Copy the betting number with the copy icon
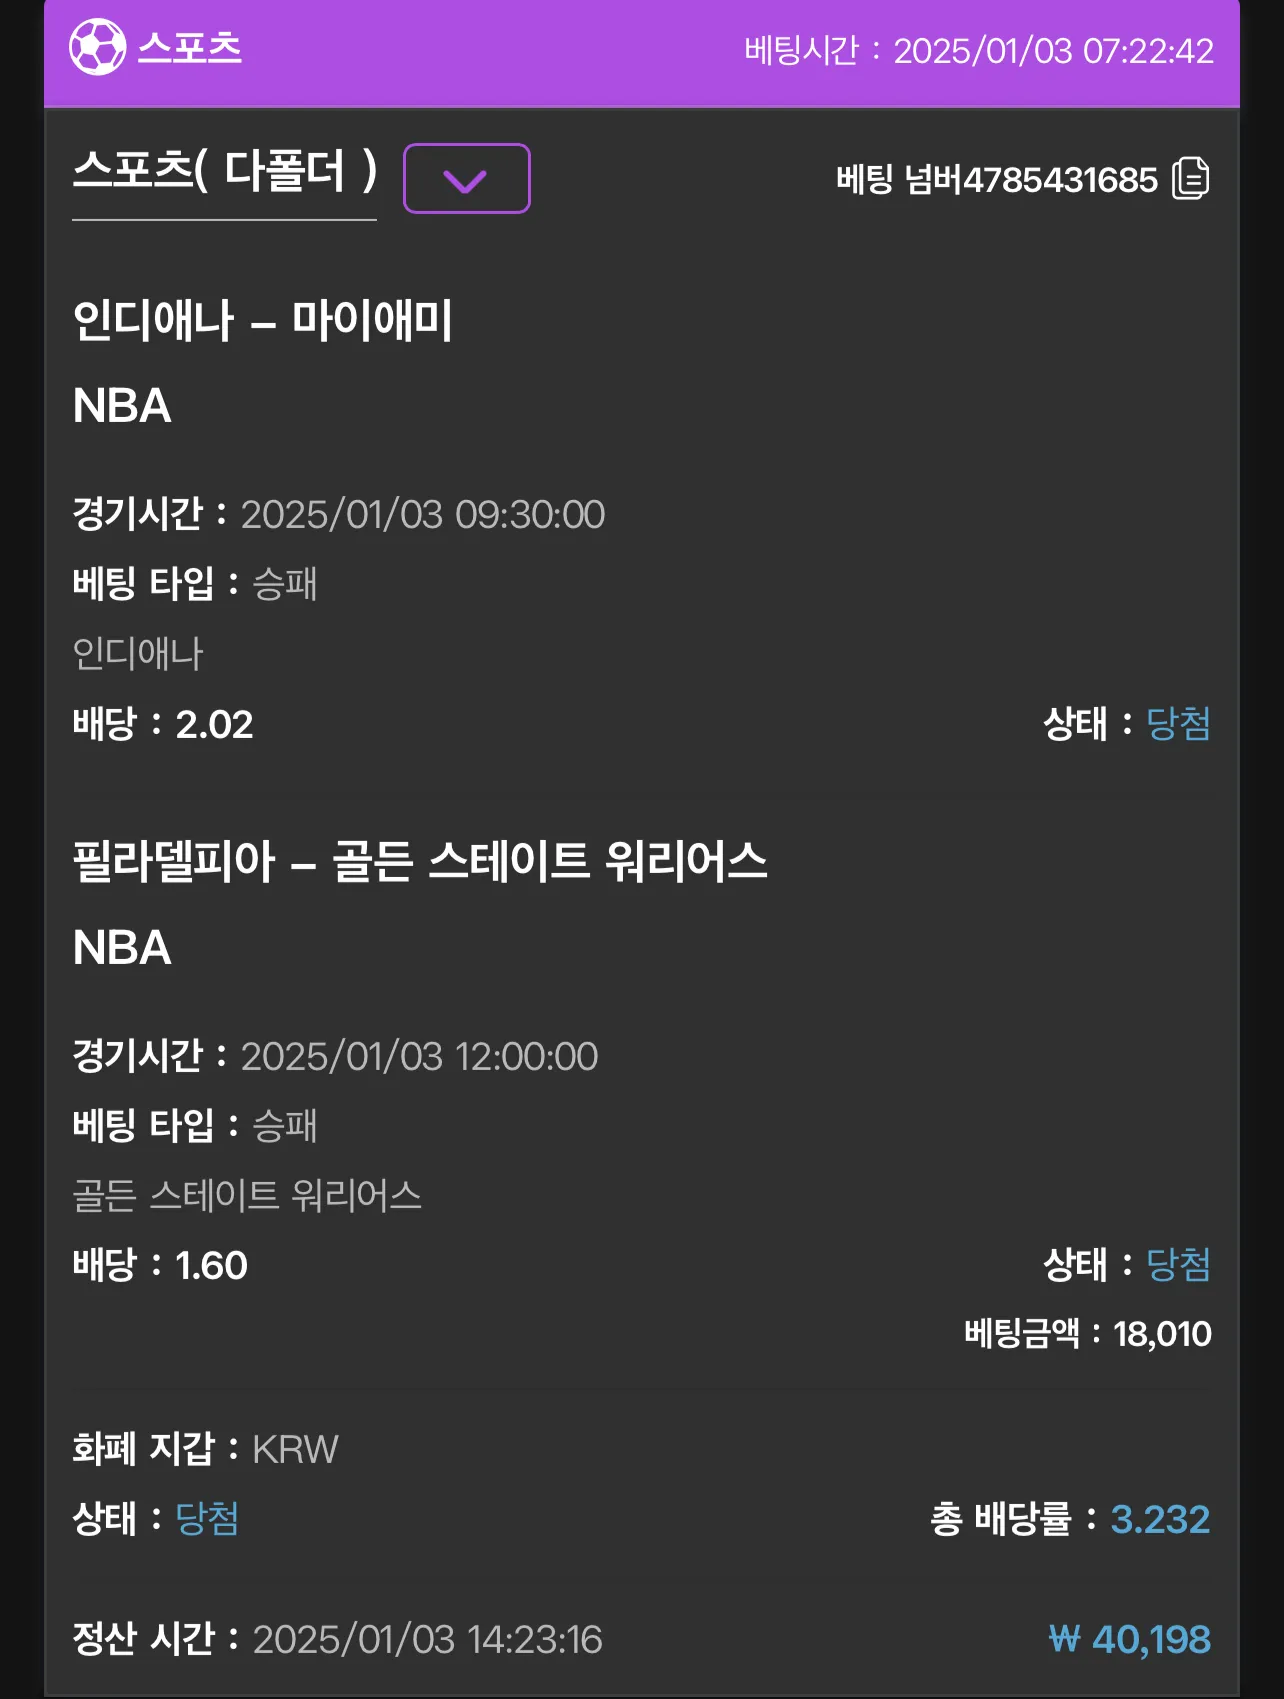The width and height of the screenshot is (1284, 1699). [1190, 178]
